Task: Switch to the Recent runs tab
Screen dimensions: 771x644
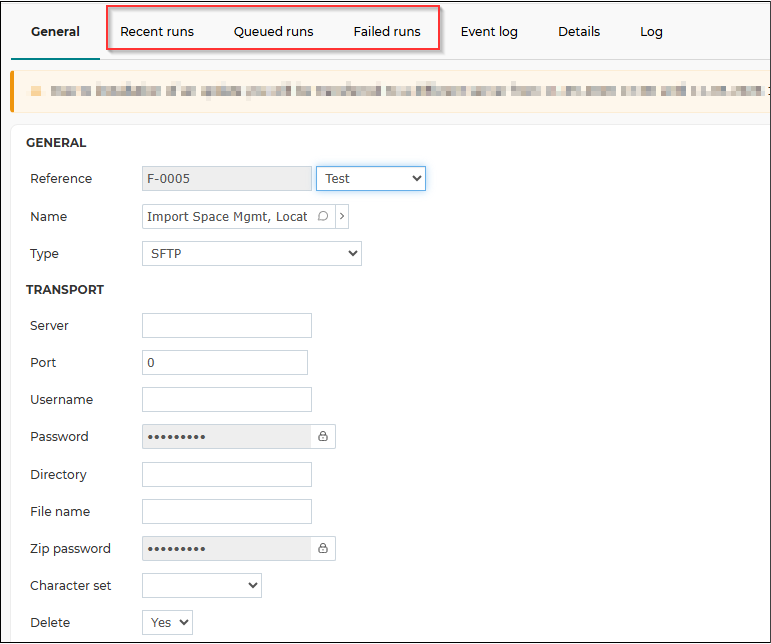Action: pos(157,32)
